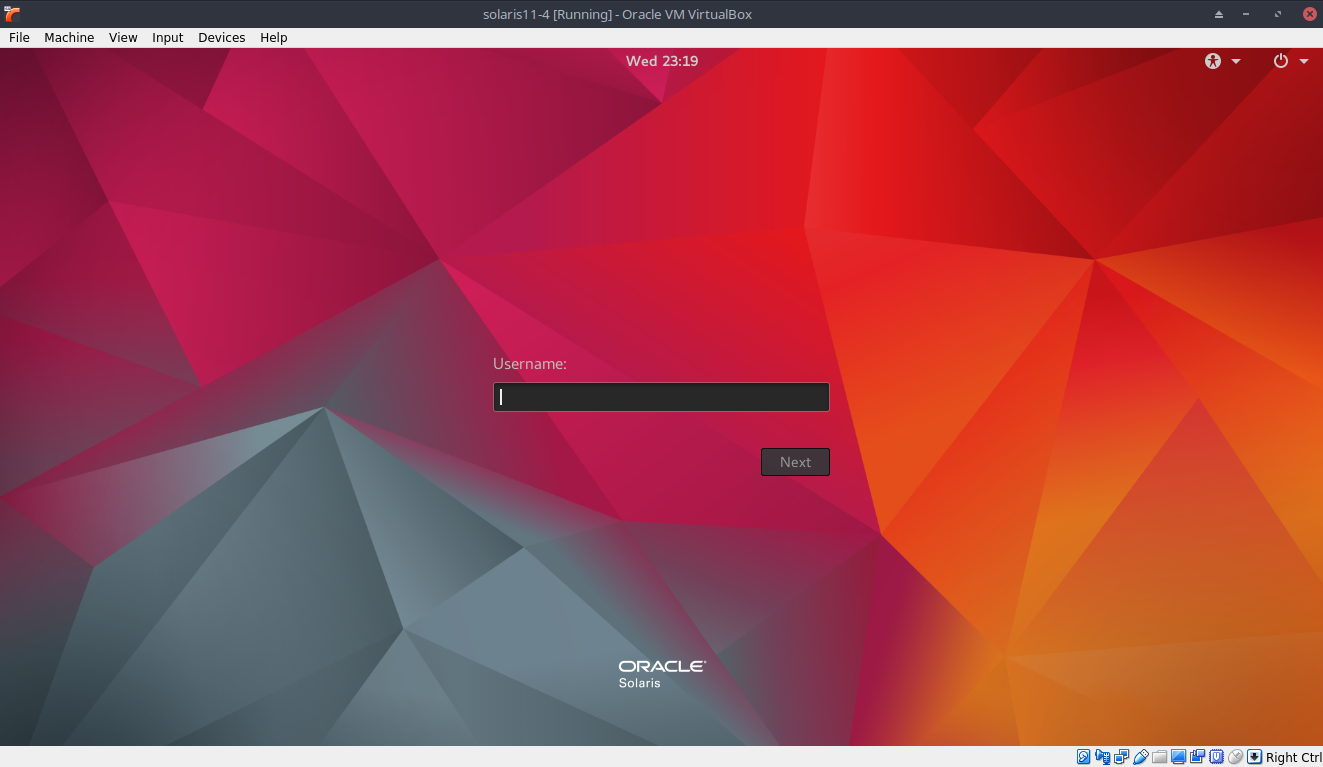Maximize the VirtualBox window
Image resolution: width=1323 pixels, height=767 pixels.
point(1277,14)
